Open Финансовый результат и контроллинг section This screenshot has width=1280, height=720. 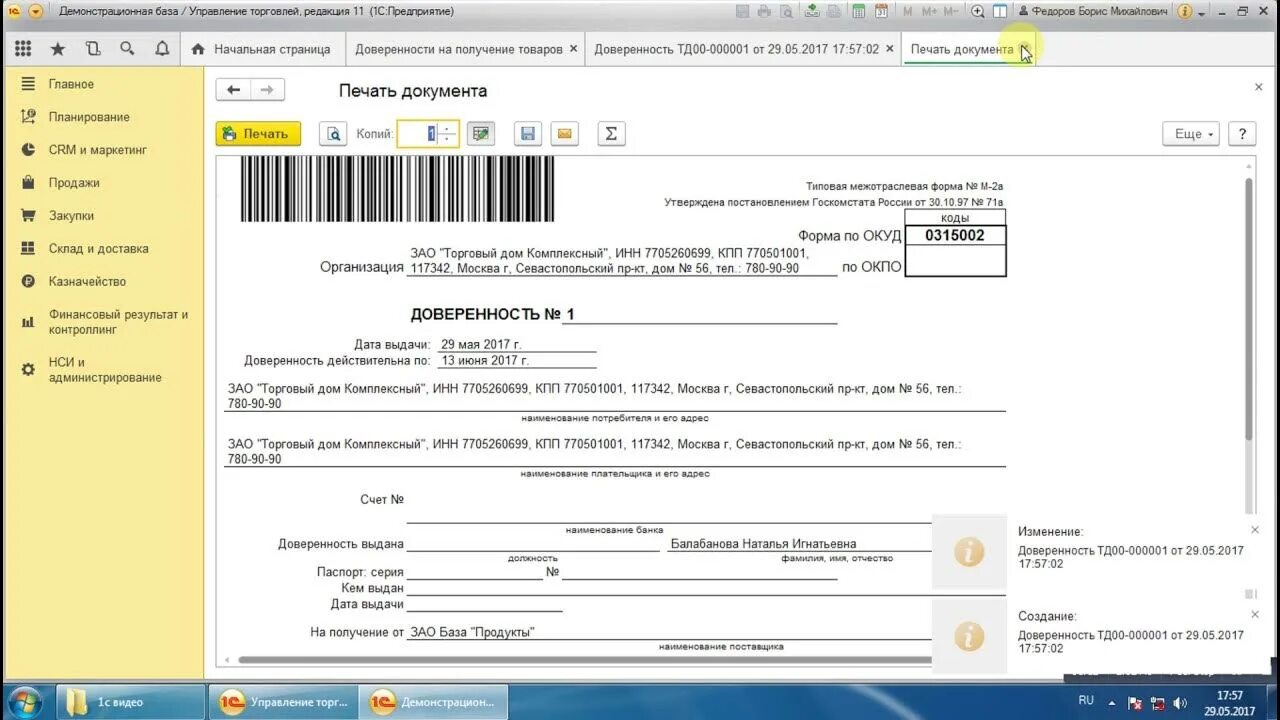click(118, 322)
